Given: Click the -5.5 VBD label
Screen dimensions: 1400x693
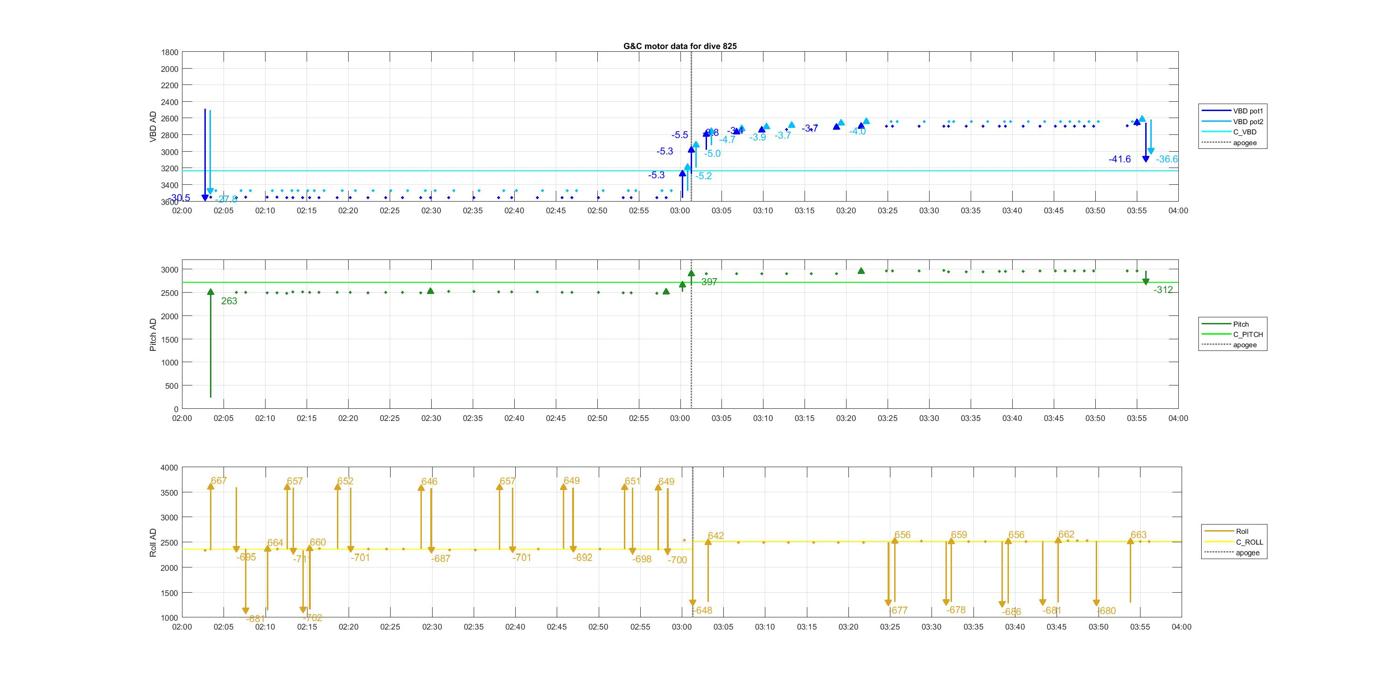Looking at the screenshot, I should click(680, 135).
